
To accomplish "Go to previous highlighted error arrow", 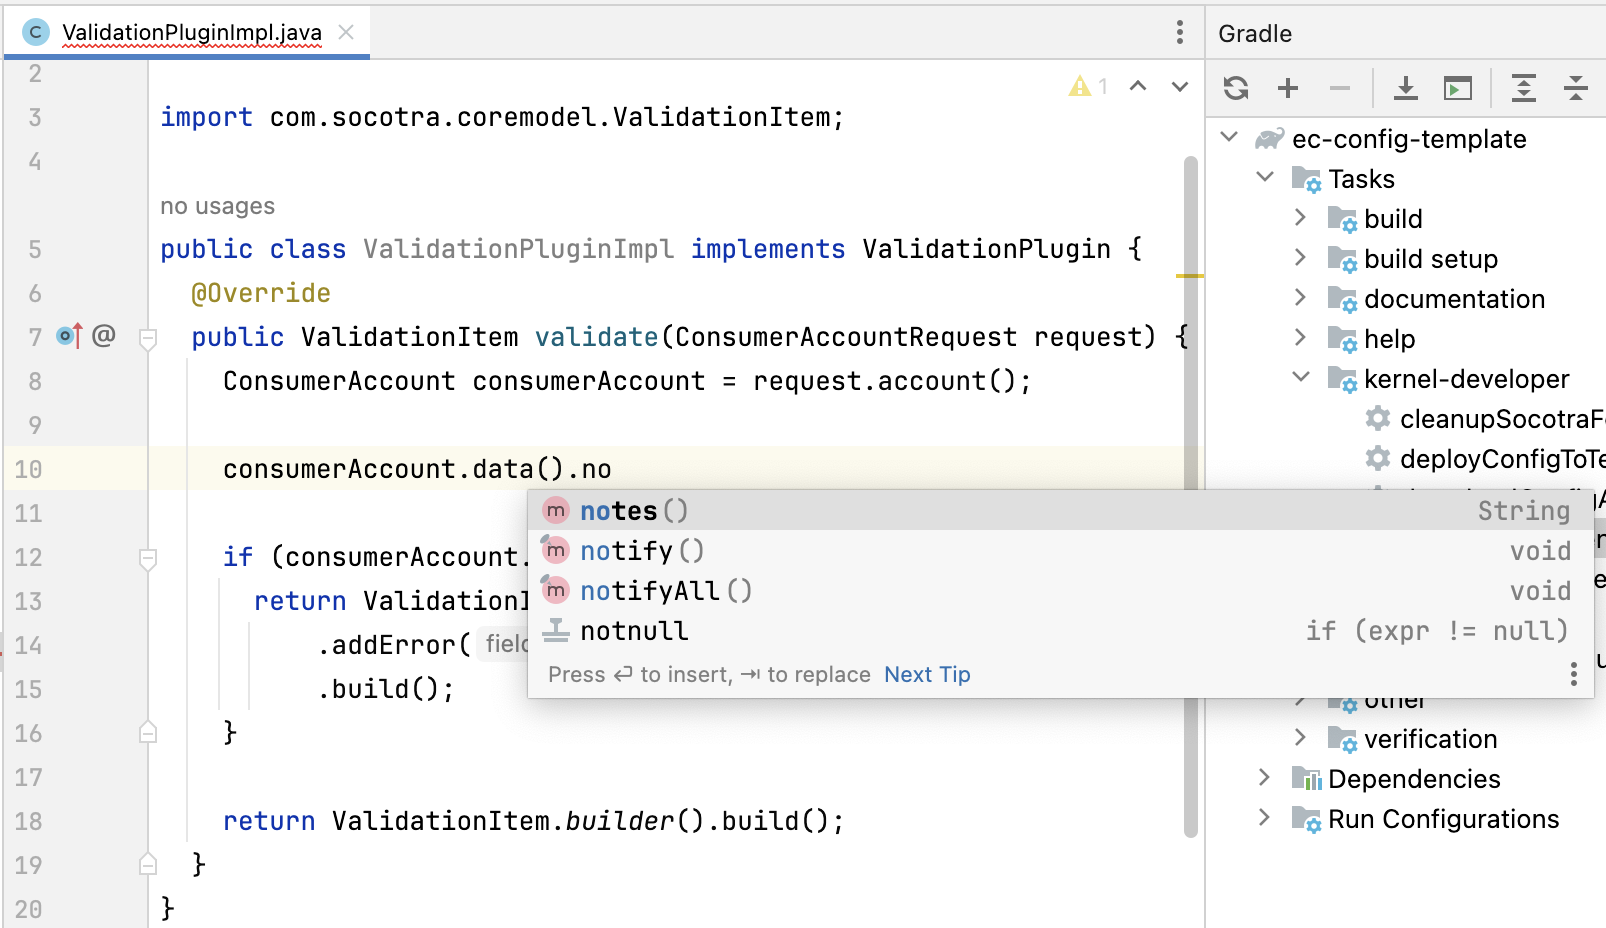I will tap(1138, 87).
